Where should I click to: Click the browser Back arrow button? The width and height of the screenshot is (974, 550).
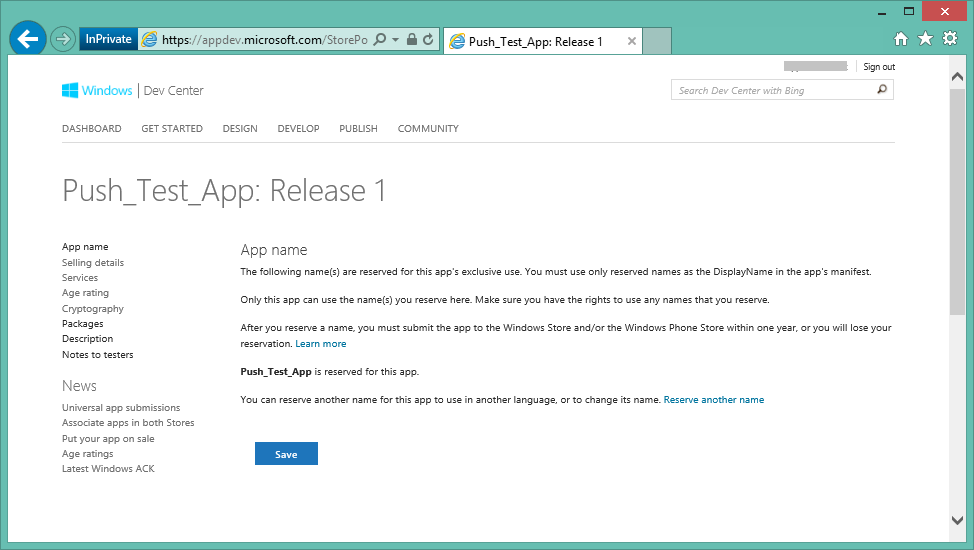tap(28, 39)
